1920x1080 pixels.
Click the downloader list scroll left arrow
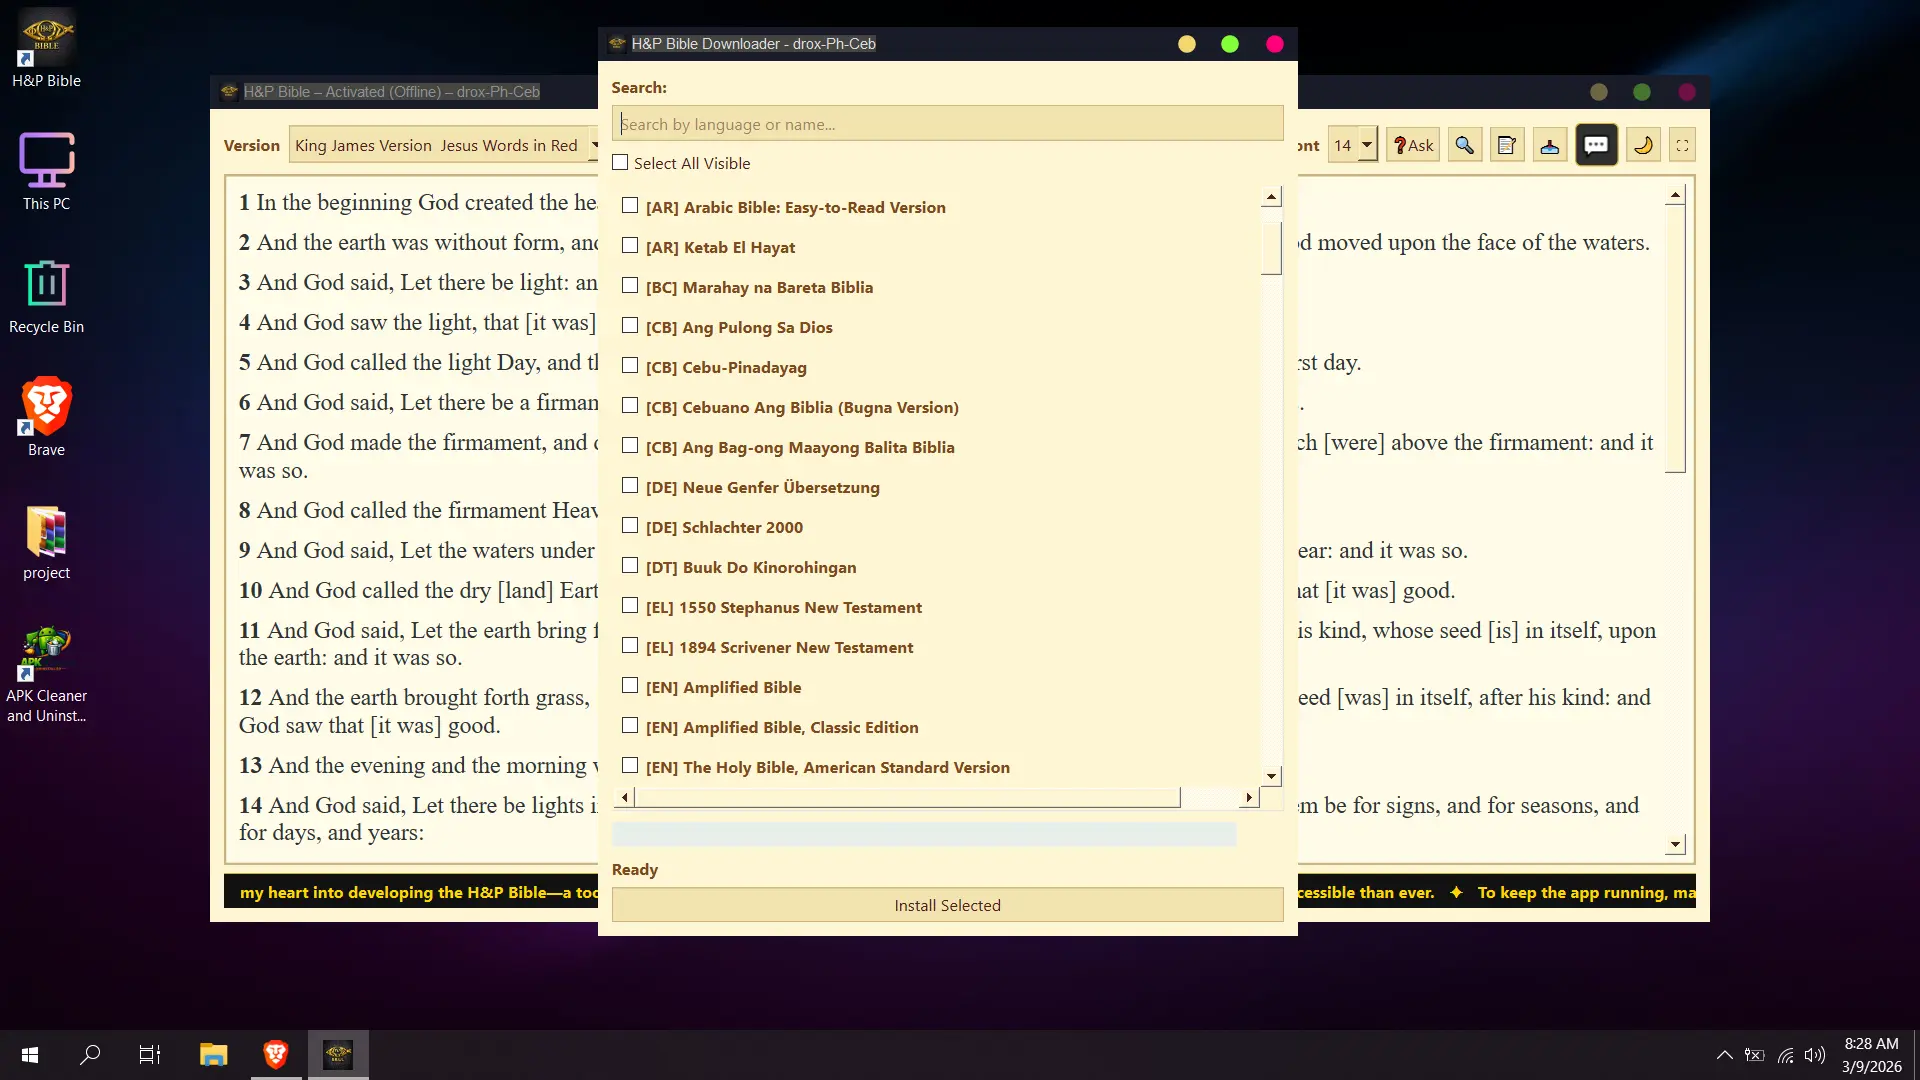pyautogui.click(x=625, y=797)
